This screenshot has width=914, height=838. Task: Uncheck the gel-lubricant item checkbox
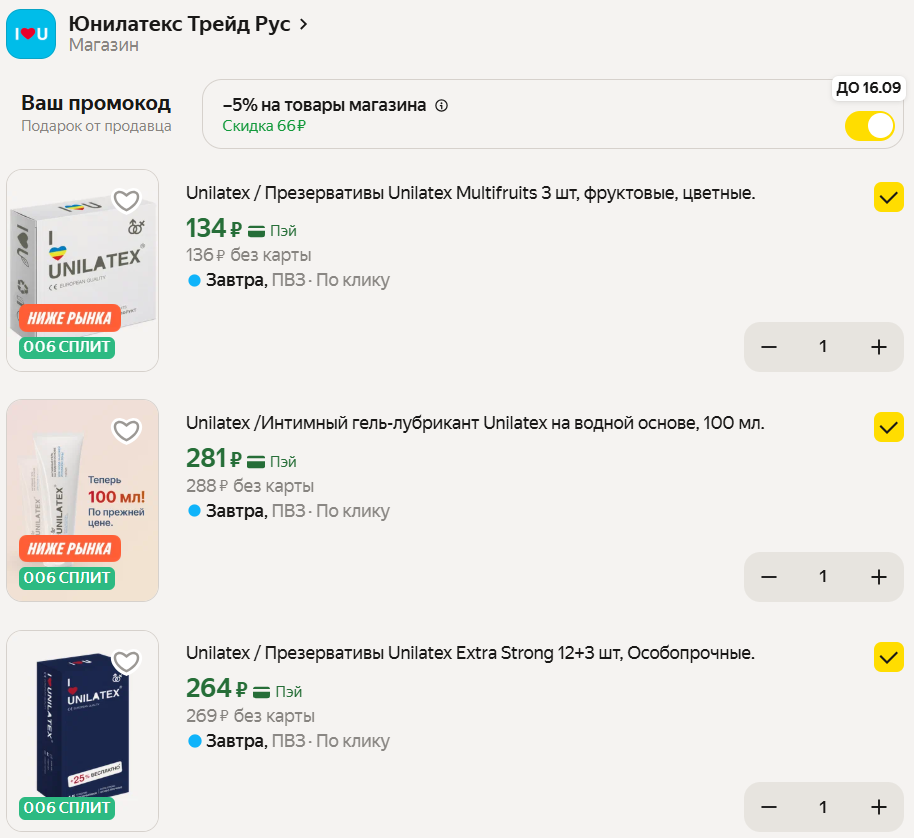pyautogui.click(x=889, y=427)
